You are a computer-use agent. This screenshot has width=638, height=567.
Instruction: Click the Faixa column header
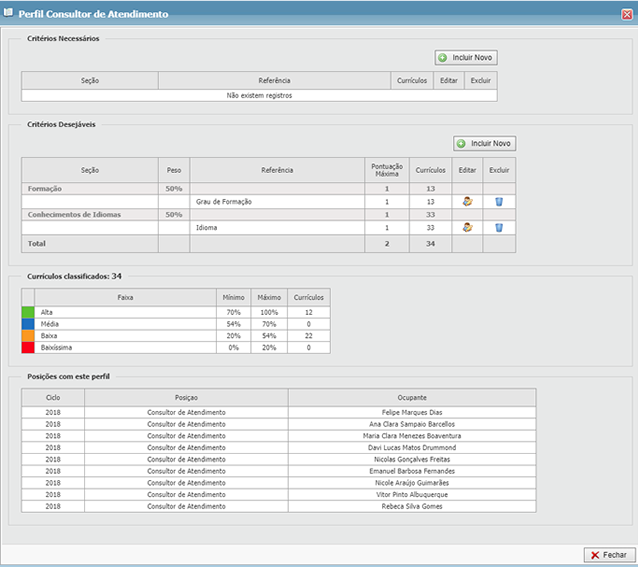click(x=126, y=297)
